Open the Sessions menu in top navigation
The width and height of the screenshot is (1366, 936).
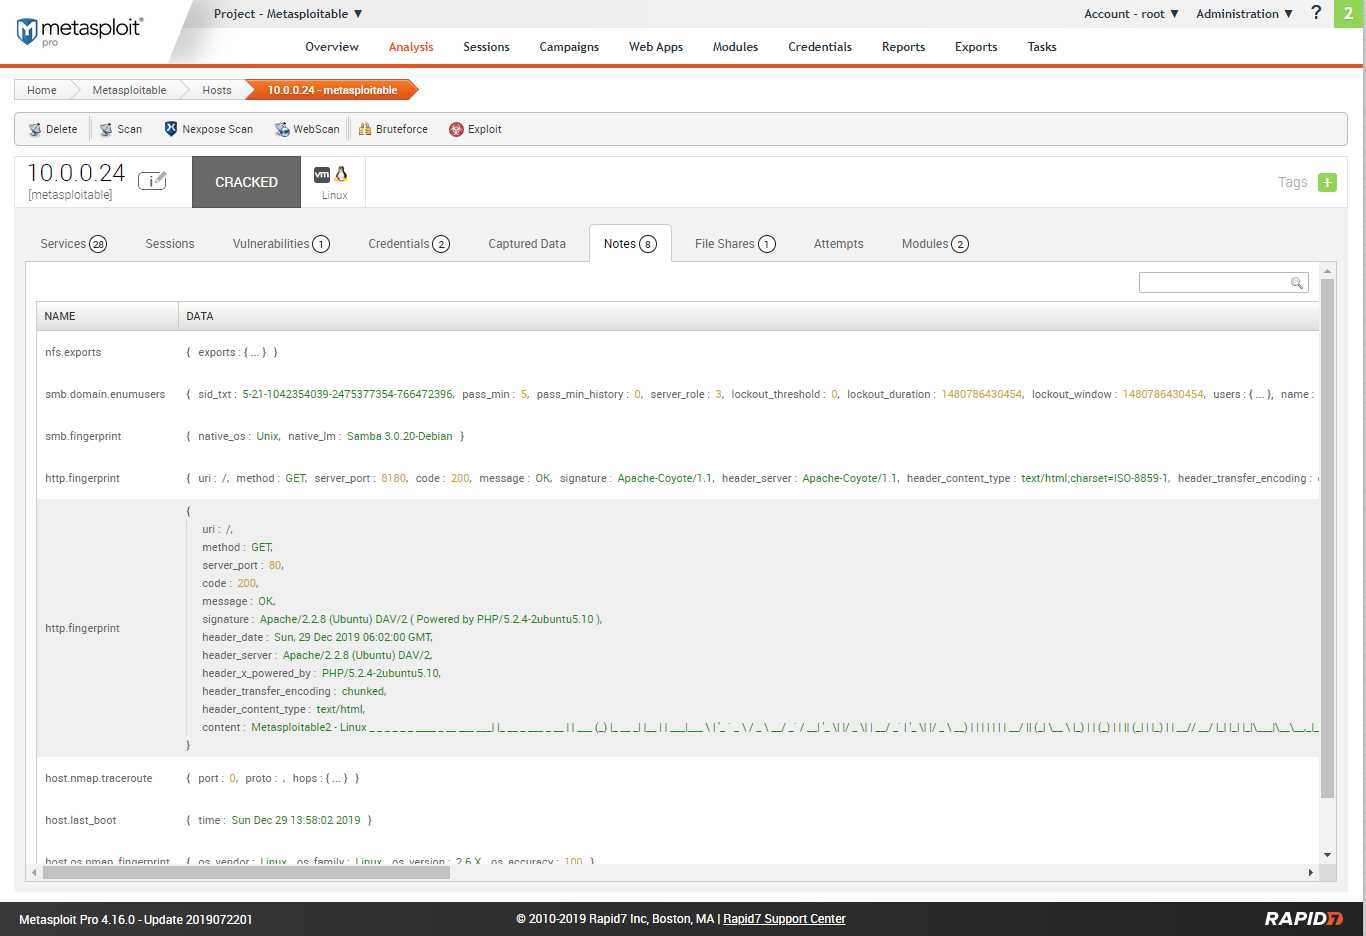[486, 47]
